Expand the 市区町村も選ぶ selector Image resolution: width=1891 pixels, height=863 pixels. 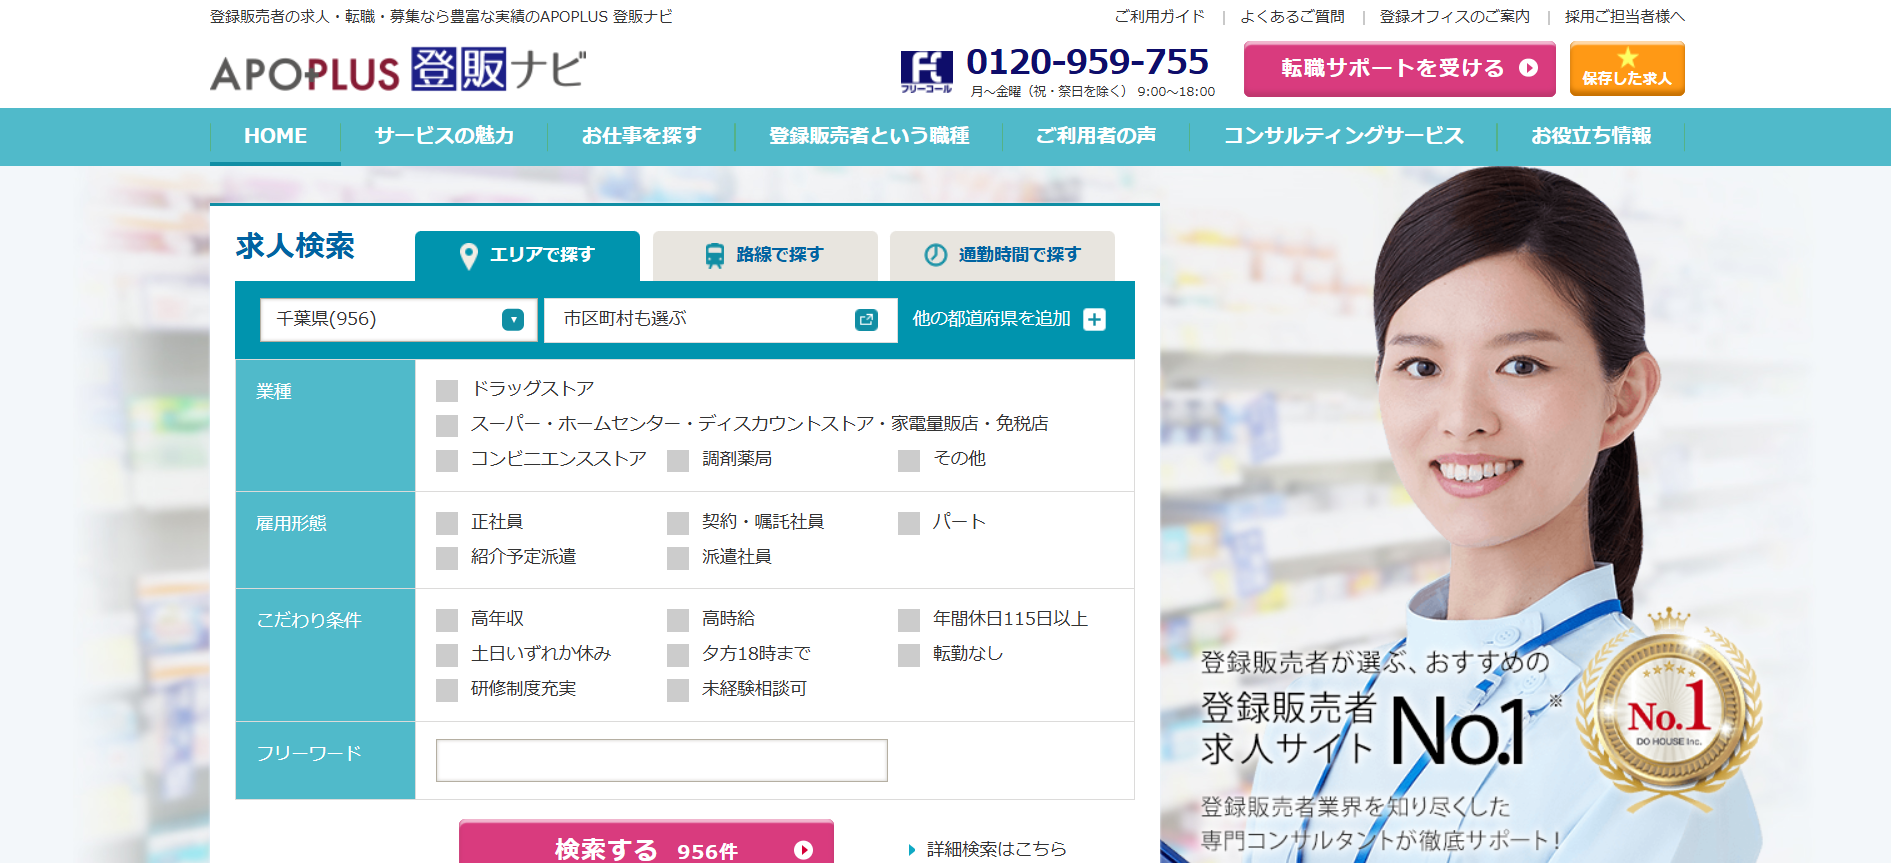point(720,320)
